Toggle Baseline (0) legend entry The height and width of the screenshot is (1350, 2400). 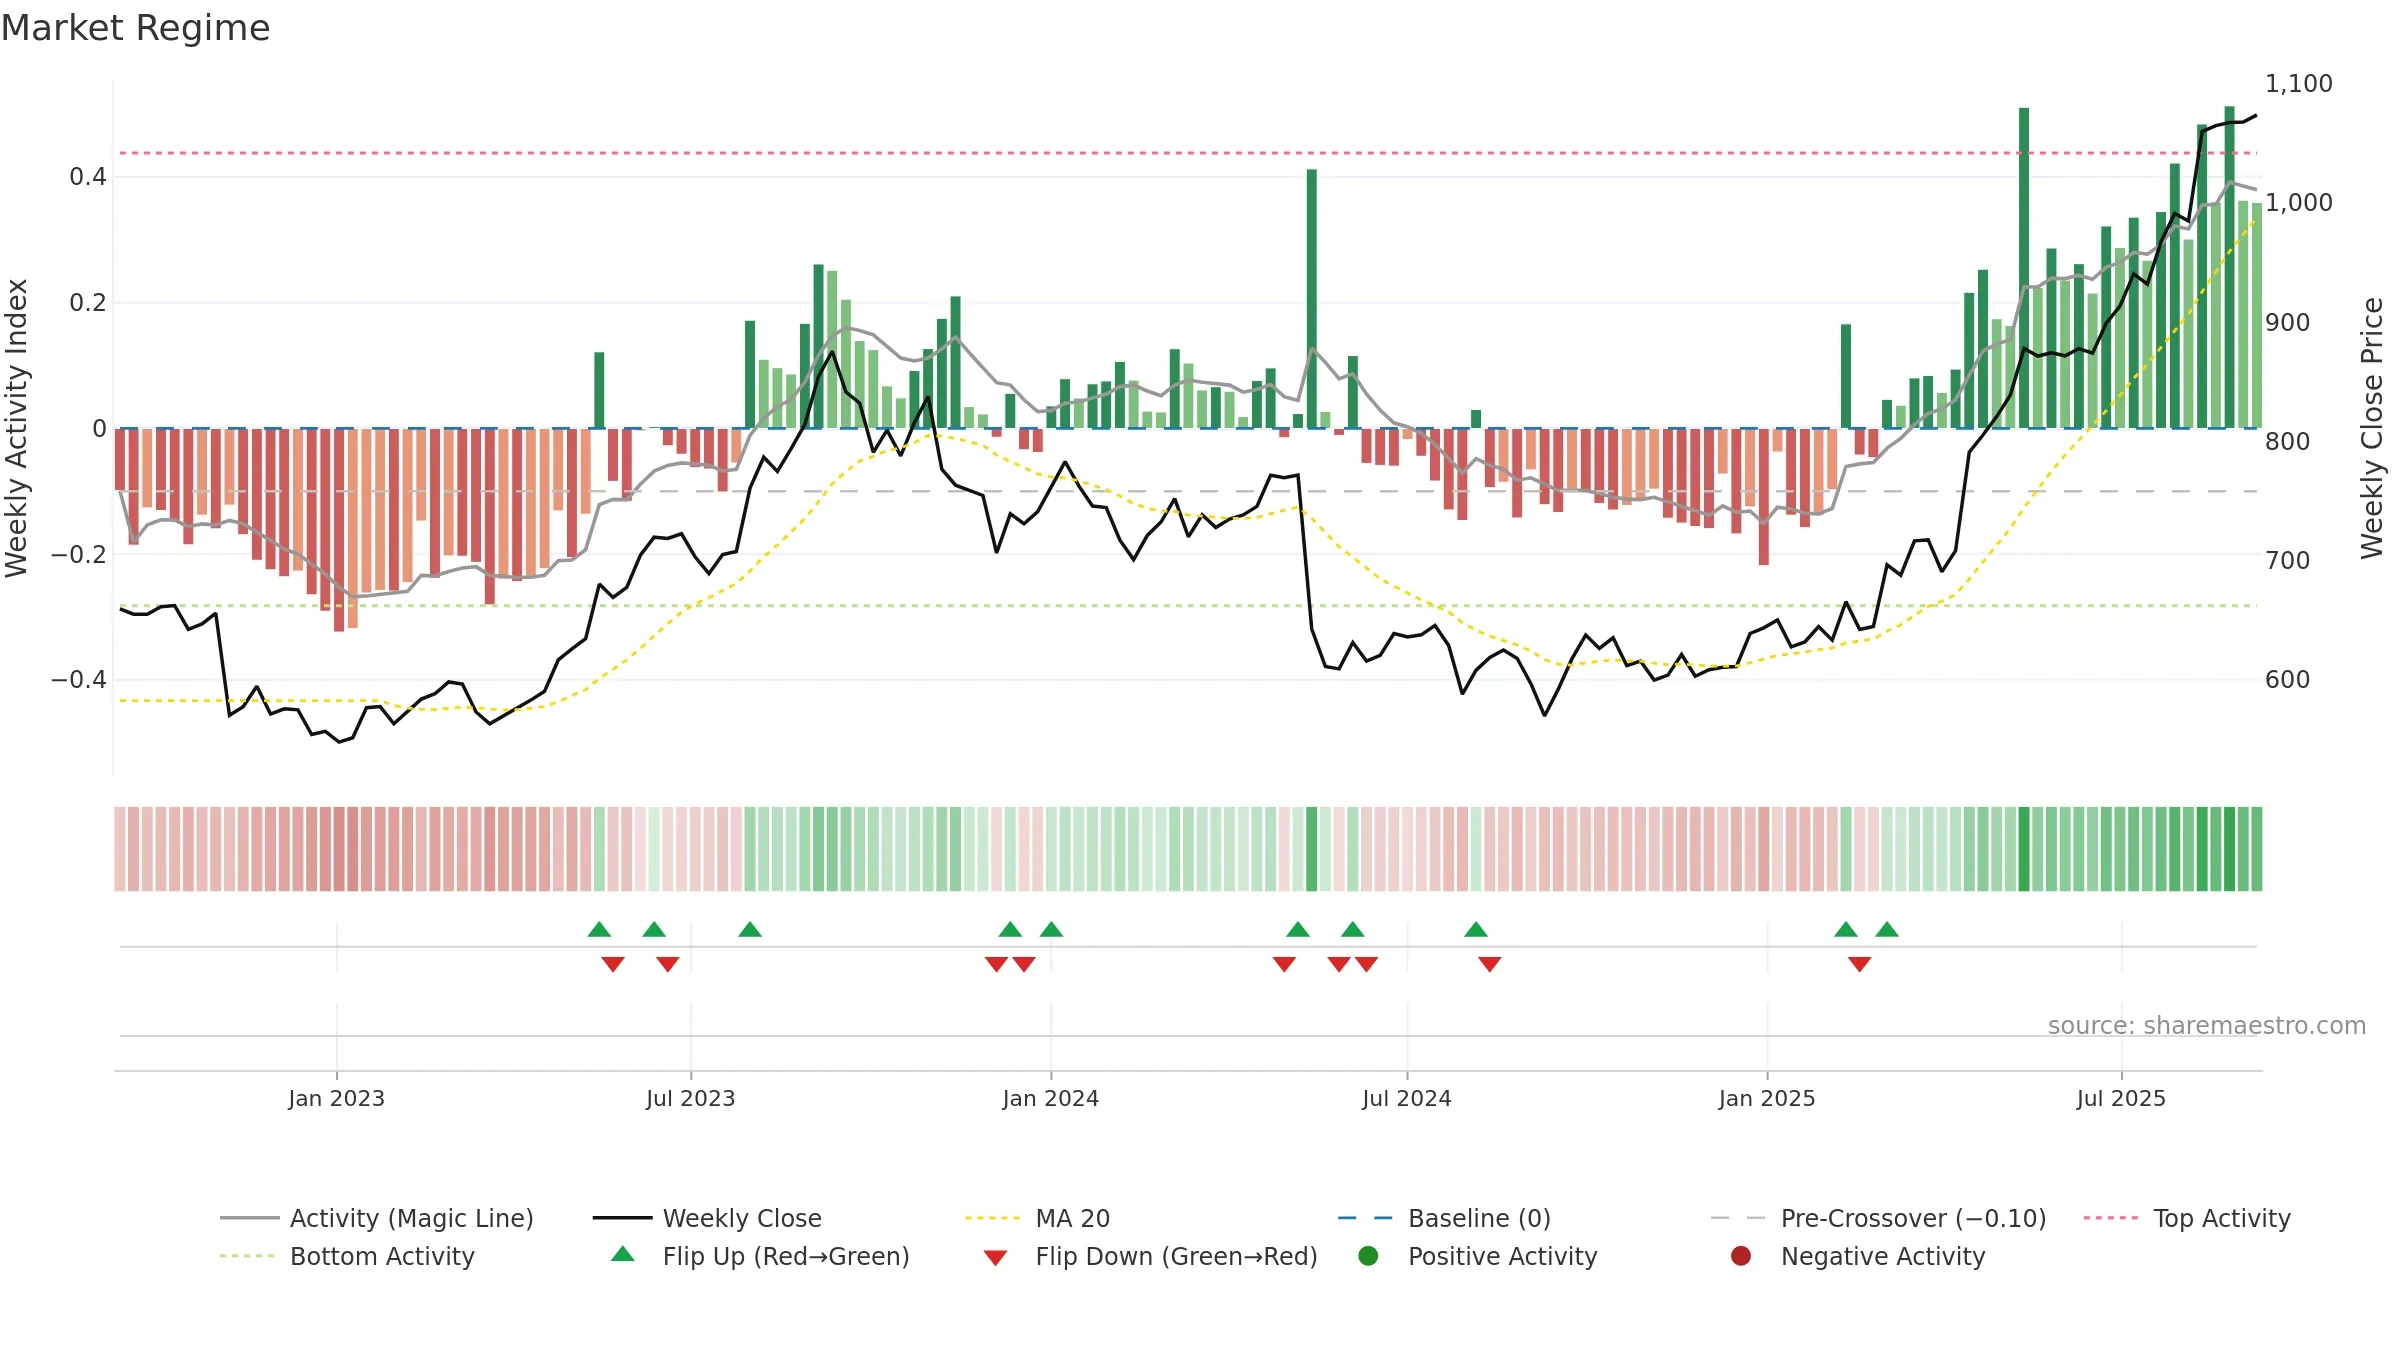(1444, 1218)
